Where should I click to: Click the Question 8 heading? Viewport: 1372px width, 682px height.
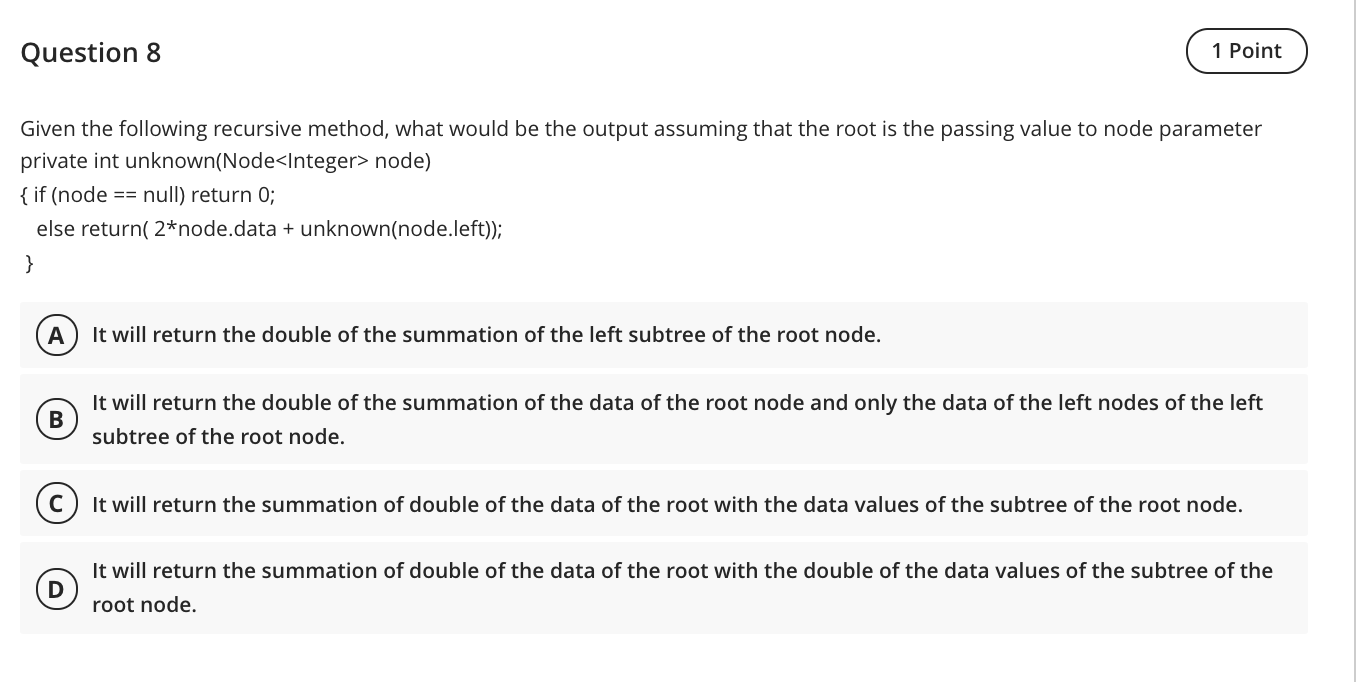tap(90, 52)
